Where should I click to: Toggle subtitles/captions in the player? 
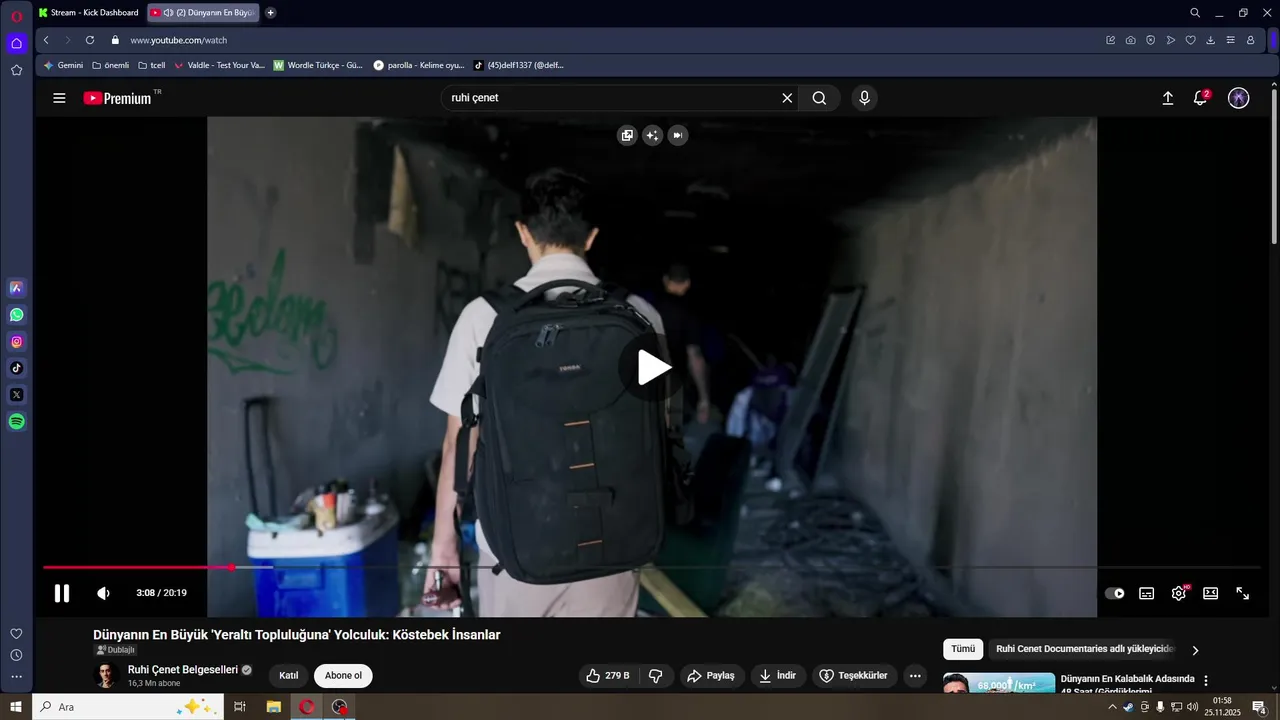pos(1147,593)
